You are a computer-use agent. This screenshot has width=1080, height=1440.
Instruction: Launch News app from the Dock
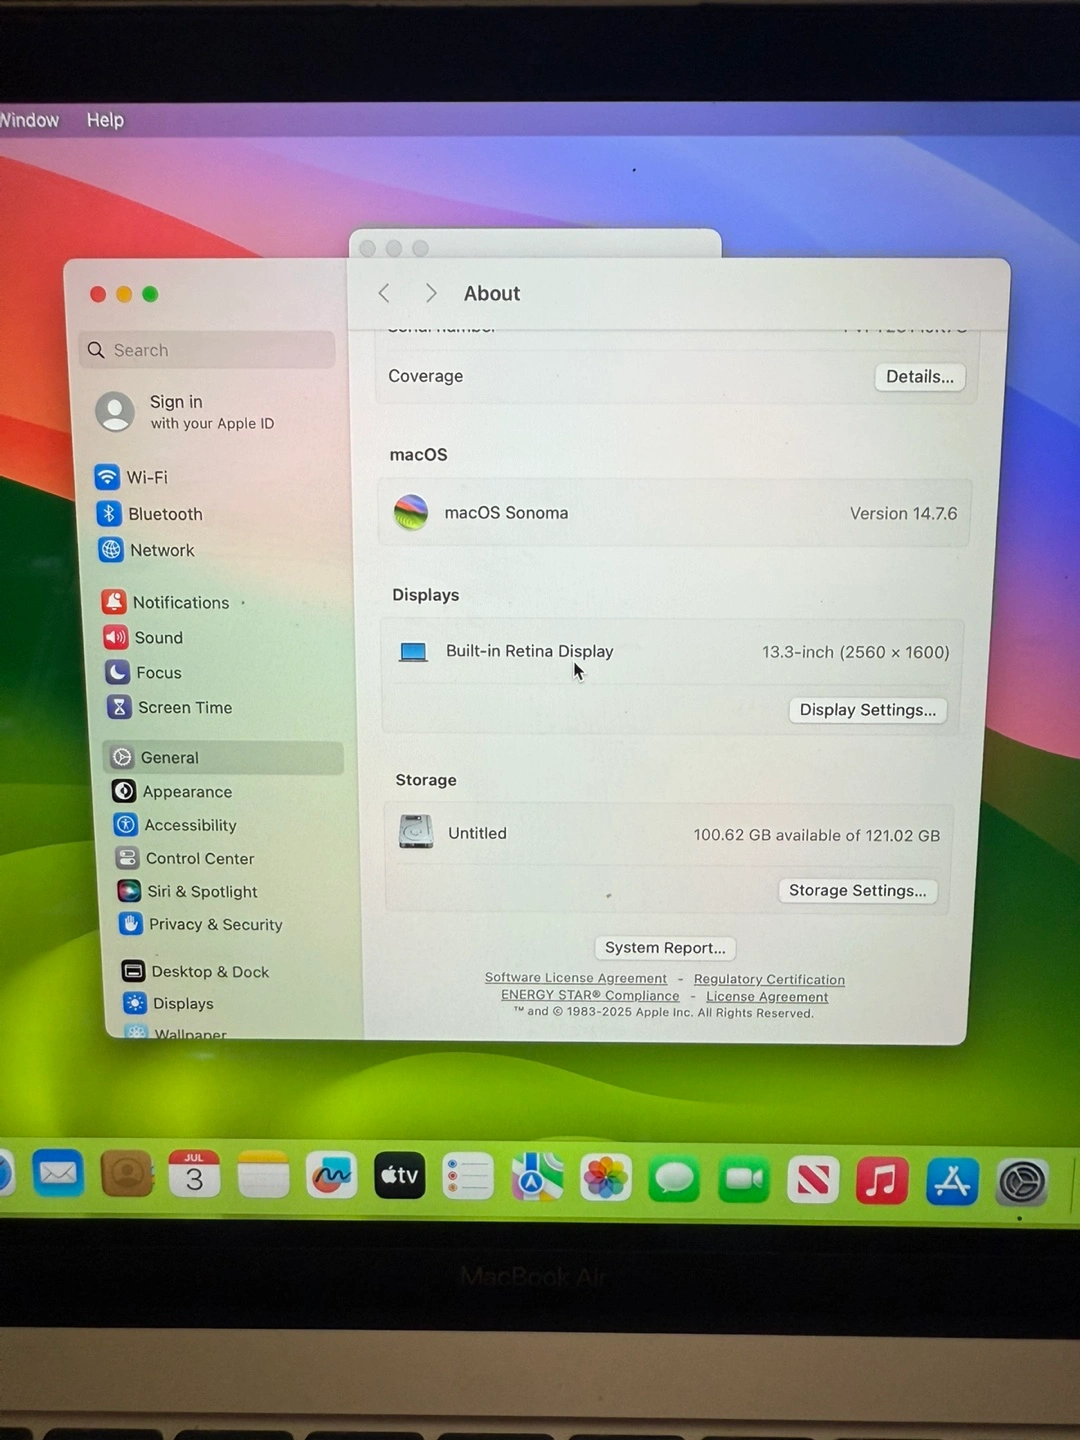813,1181
